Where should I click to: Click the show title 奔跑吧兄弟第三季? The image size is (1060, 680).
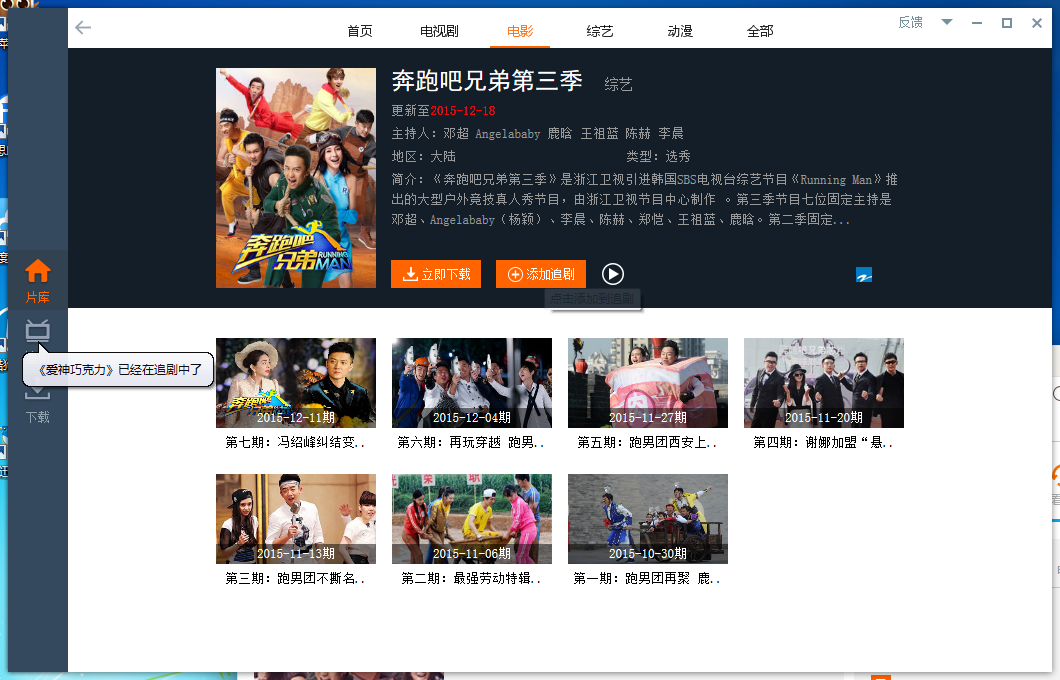pyautogui.click(x=487, y=81)
